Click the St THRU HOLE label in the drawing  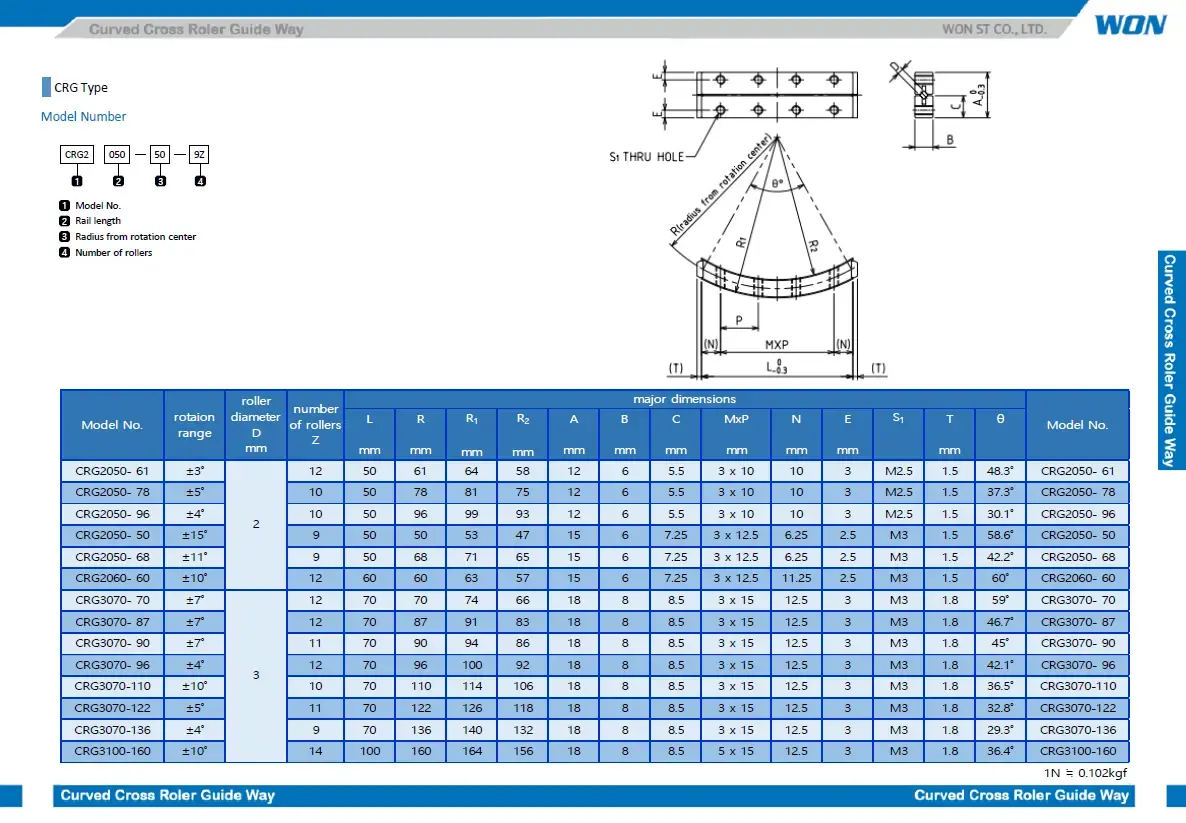coord(647,157)
